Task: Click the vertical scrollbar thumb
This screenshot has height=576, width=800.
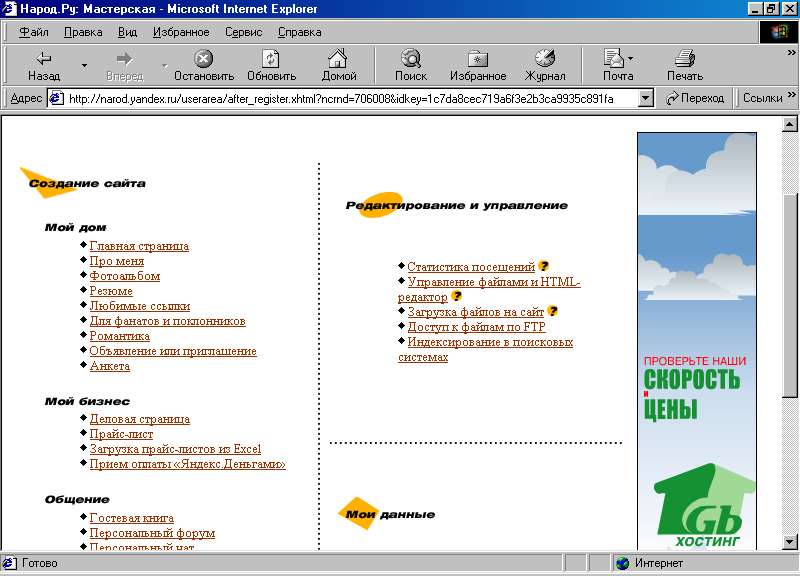Action: click(x=789, y=295)
